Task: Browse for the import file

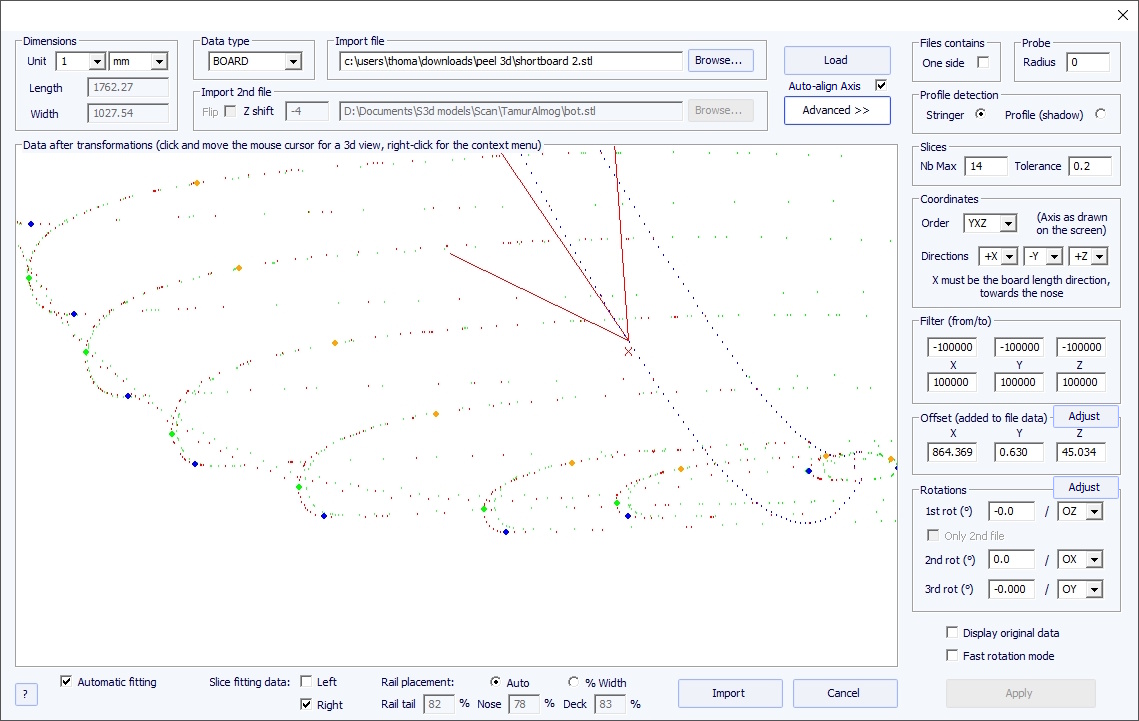Action: coord(719,60)
